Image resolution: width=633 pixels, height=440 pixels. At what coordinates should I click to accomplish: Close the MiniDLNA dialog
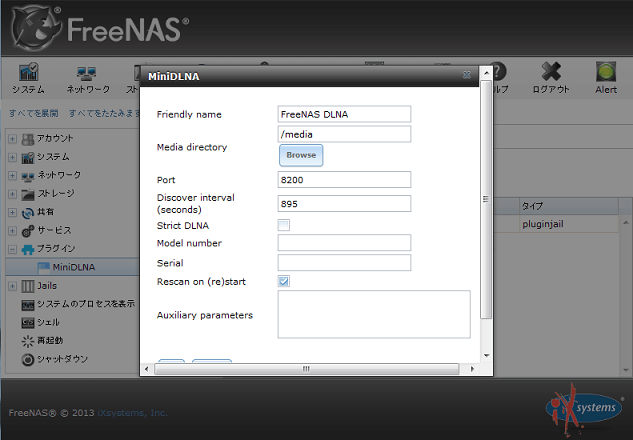(x=467, y=75)
